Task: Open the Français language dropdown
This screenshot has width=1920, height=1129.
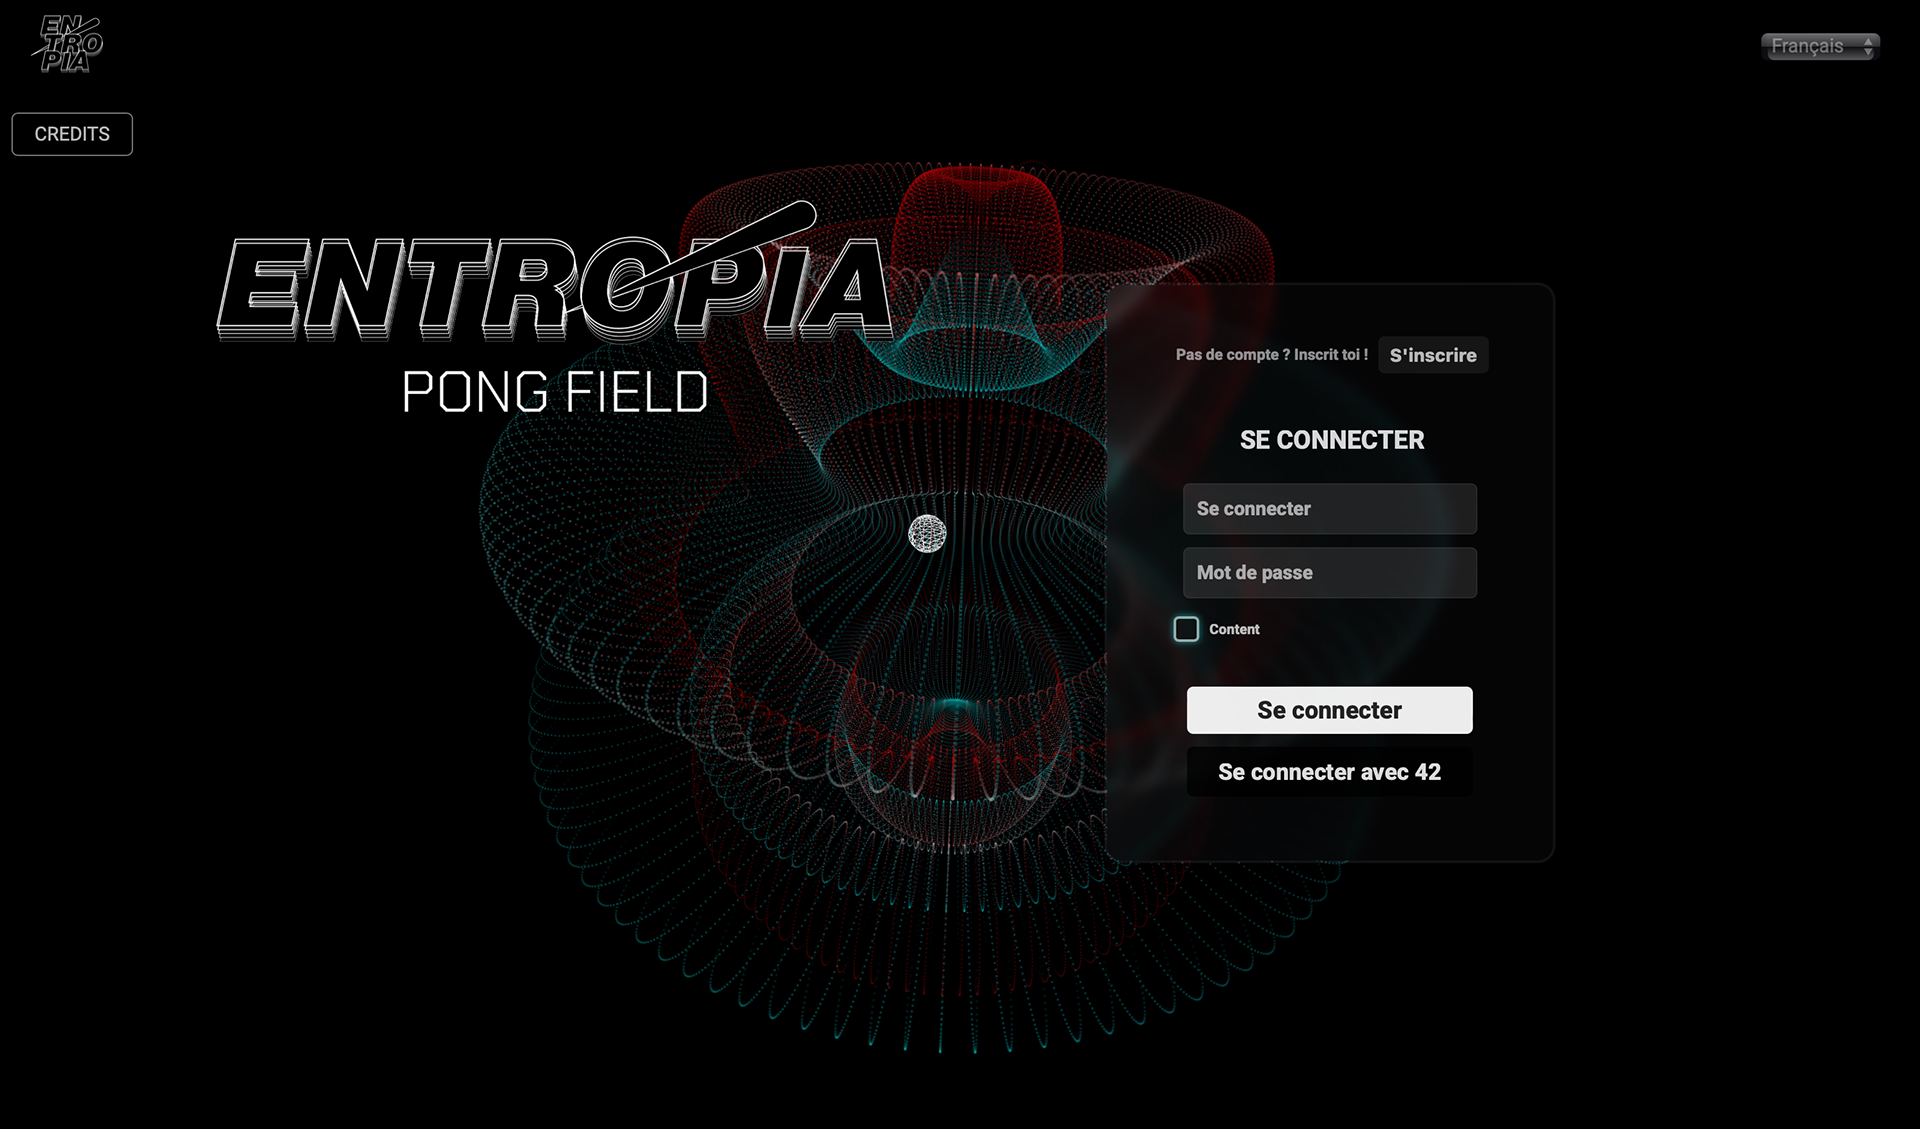Action: (1810, 46)
